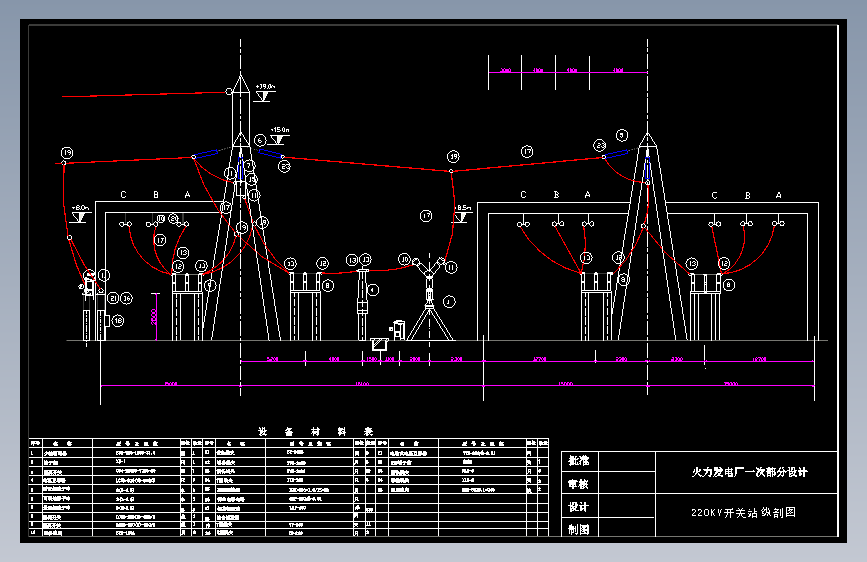
Task: Select the +8.5 elevation marker
Action: click(x=462, y=214)
